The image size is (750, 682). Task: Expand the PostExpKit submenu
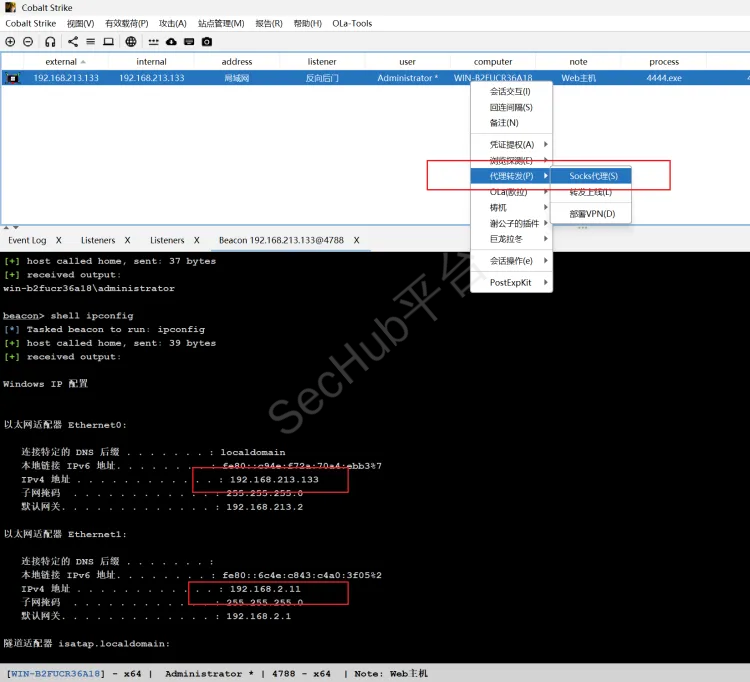[x=511, y=283]
